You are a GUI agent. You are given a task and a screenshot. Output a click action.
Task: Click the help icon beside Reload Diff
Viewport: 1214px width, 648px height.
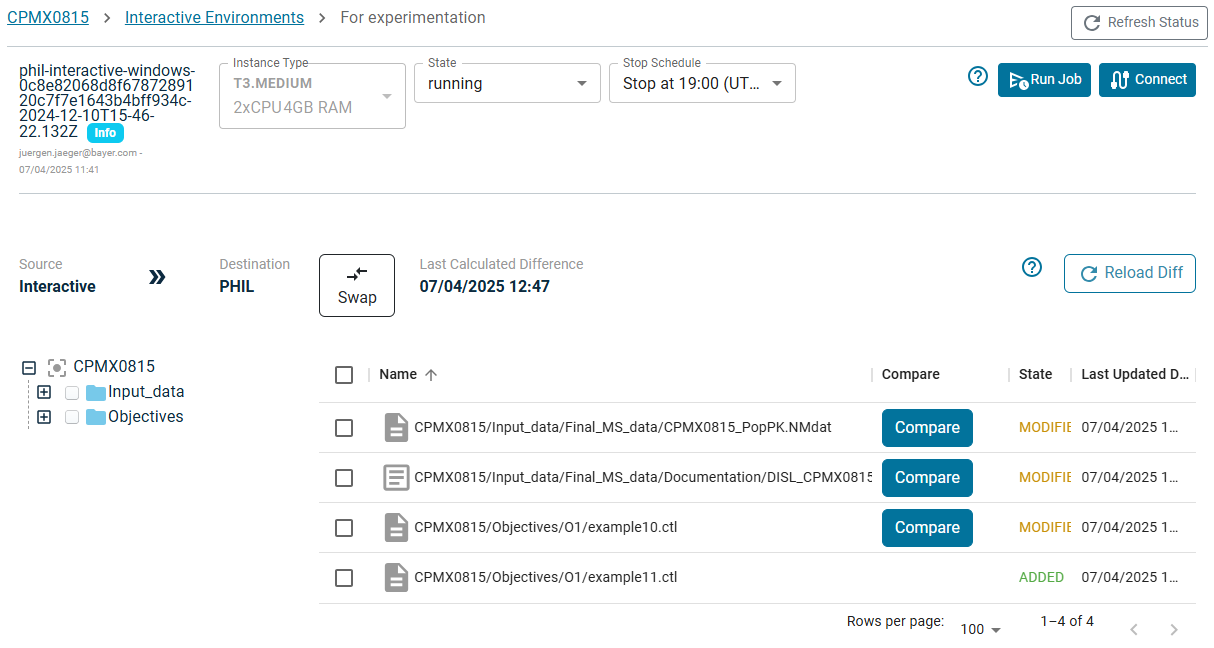coord(1032,267)
